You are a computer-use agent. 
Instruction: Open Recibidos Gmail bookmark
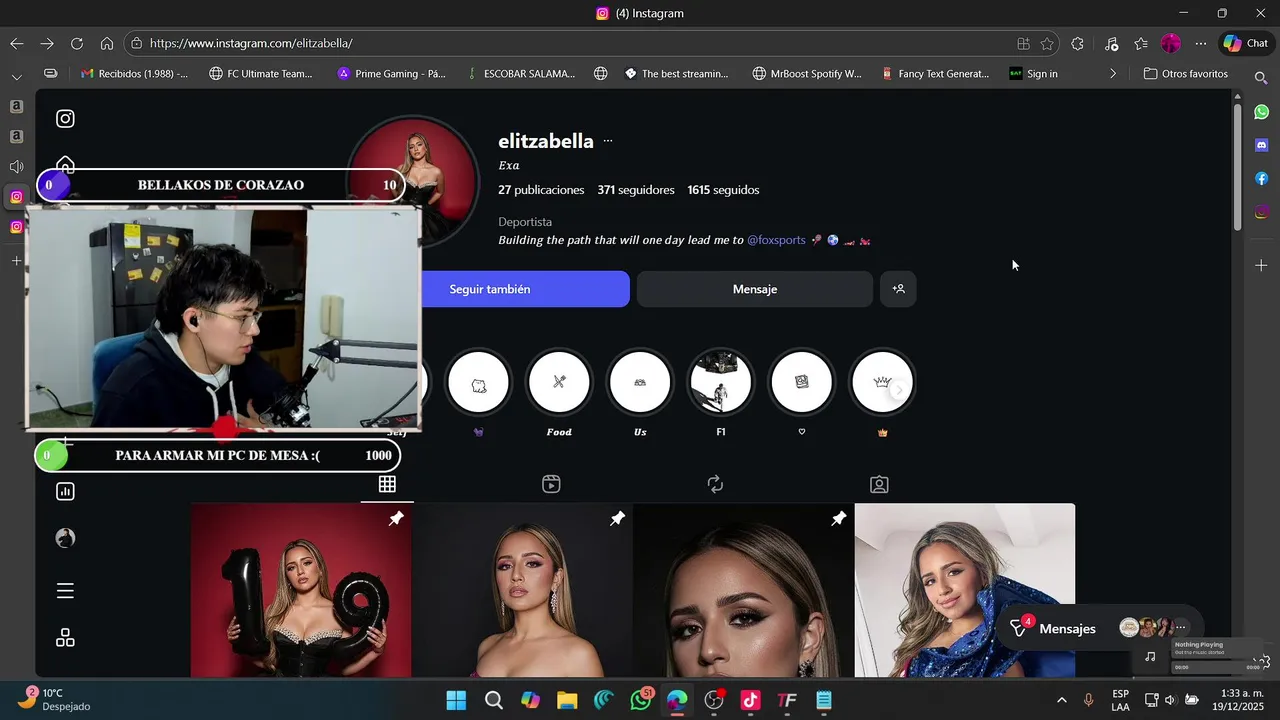pos(134,73)
